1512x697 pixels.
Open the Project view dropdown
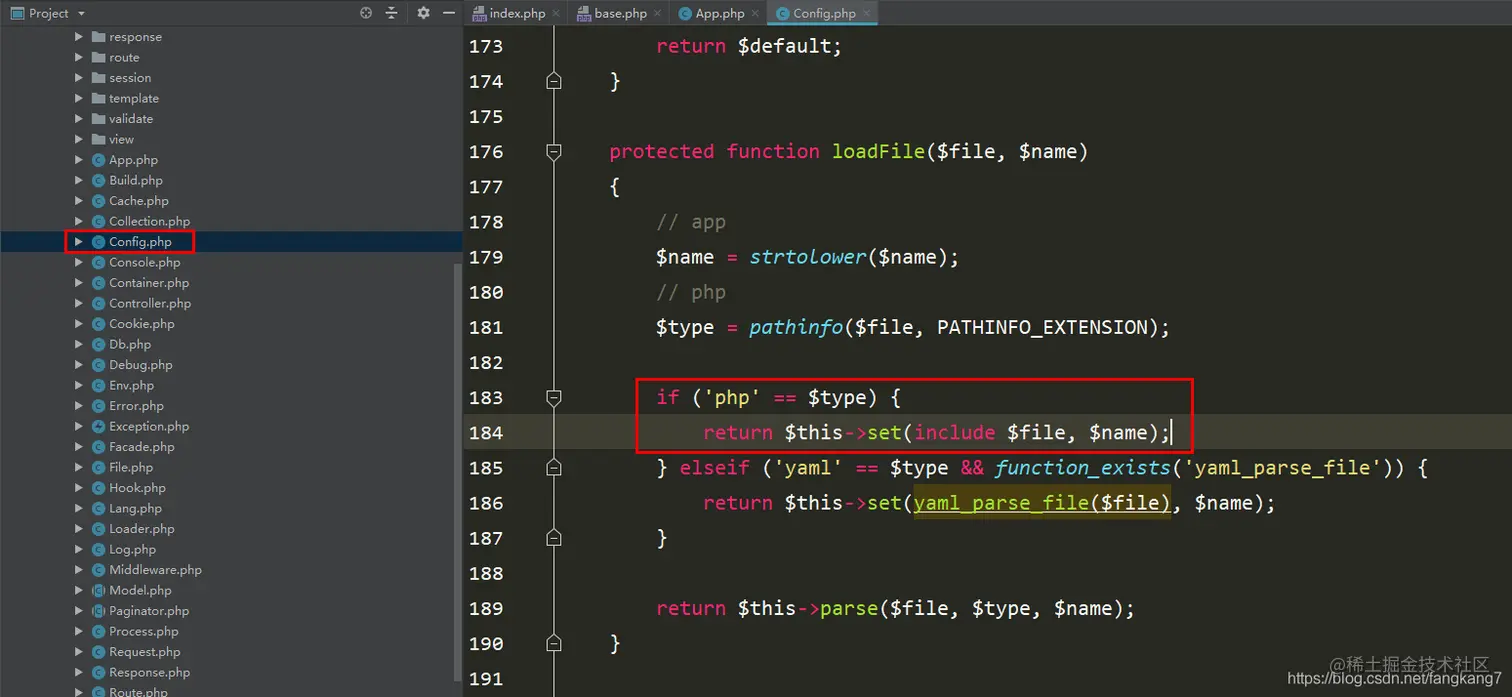(81, 14)
